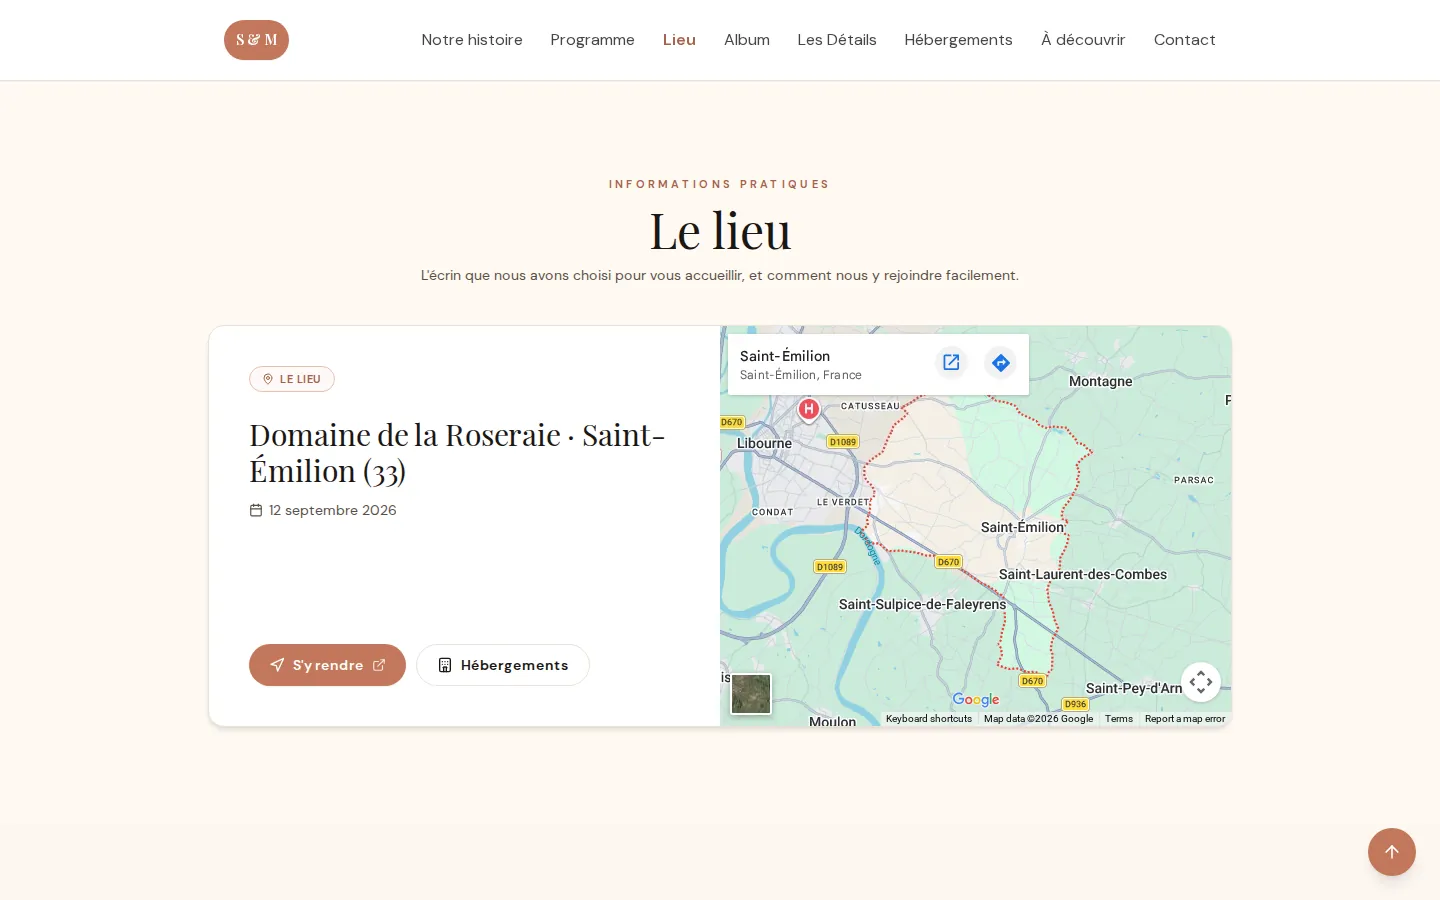Click the INFORMATIONS PRATIQUES eyebrow text
This screenshot has height=900, width=1440.
tap(720, 184)
